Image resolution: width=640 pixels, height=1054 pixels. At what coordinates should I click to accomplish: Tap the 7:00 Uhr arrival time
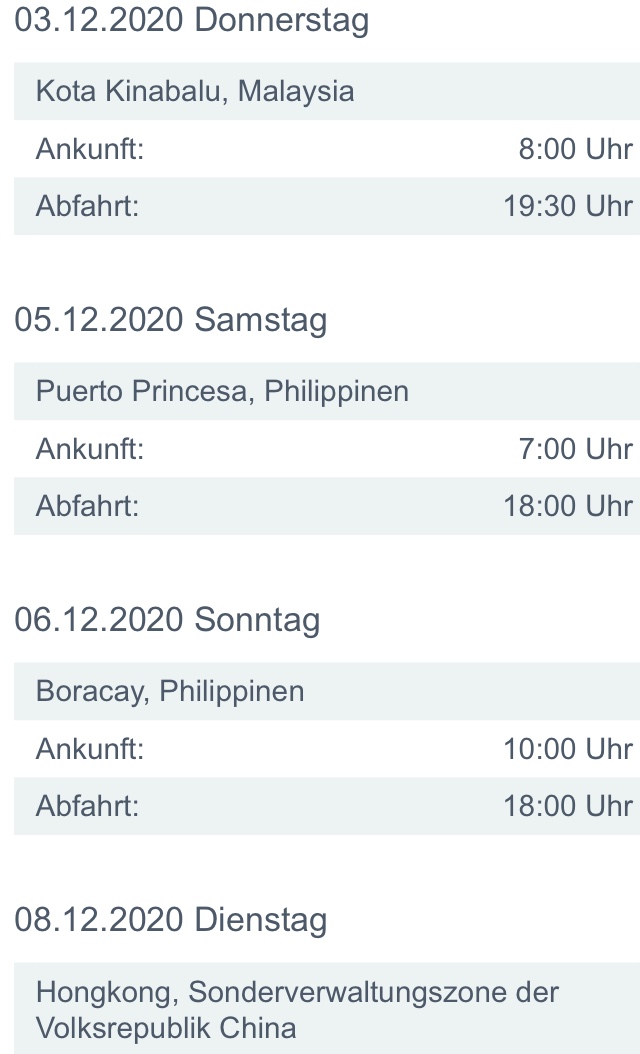click(x=575, y=448)
